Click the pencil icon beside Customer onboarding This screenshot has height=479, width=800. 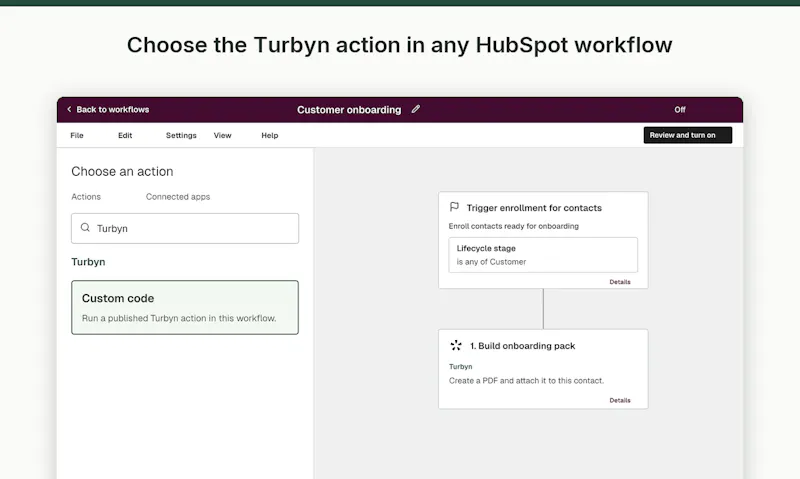(416, 109)
